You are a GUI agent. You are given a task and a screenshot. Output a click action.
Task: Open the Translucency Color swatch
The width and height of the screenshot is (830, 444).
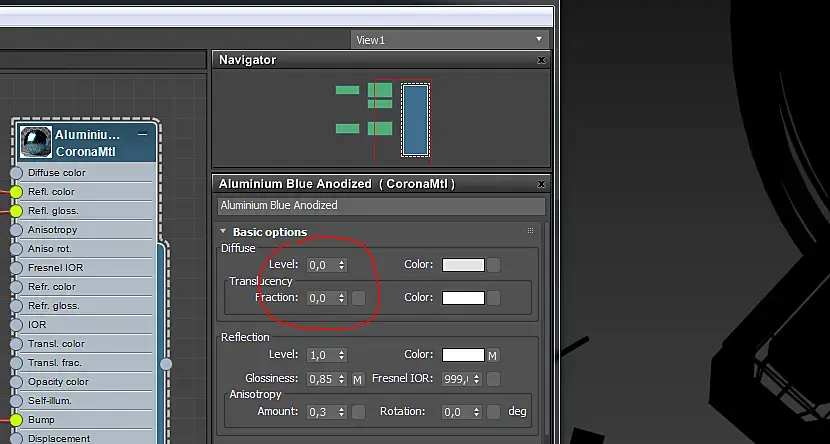[463, 297]
